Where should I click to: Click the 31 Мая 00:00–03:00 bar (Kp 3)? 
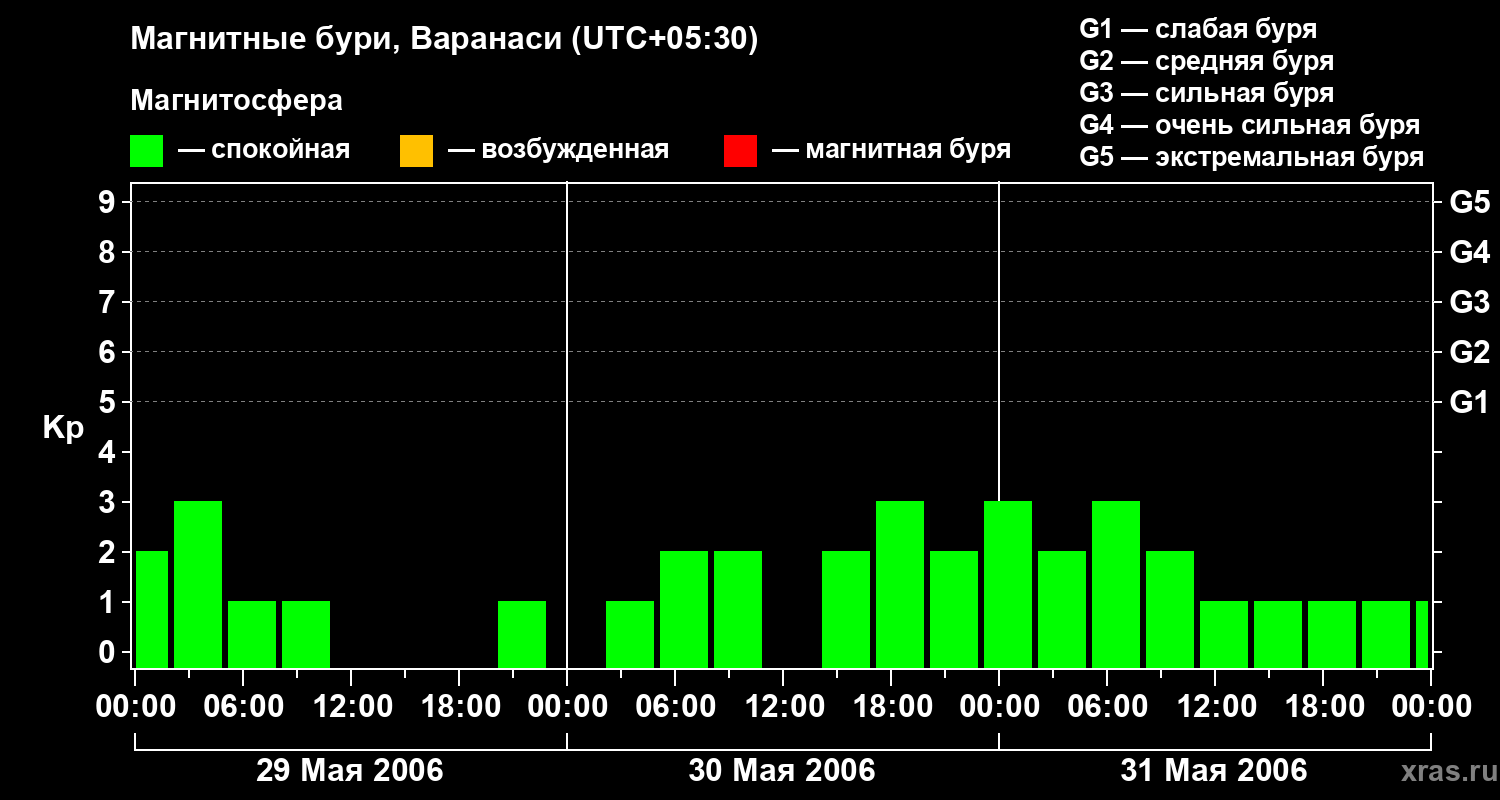pyautogui.click(x=1008, y=584)
